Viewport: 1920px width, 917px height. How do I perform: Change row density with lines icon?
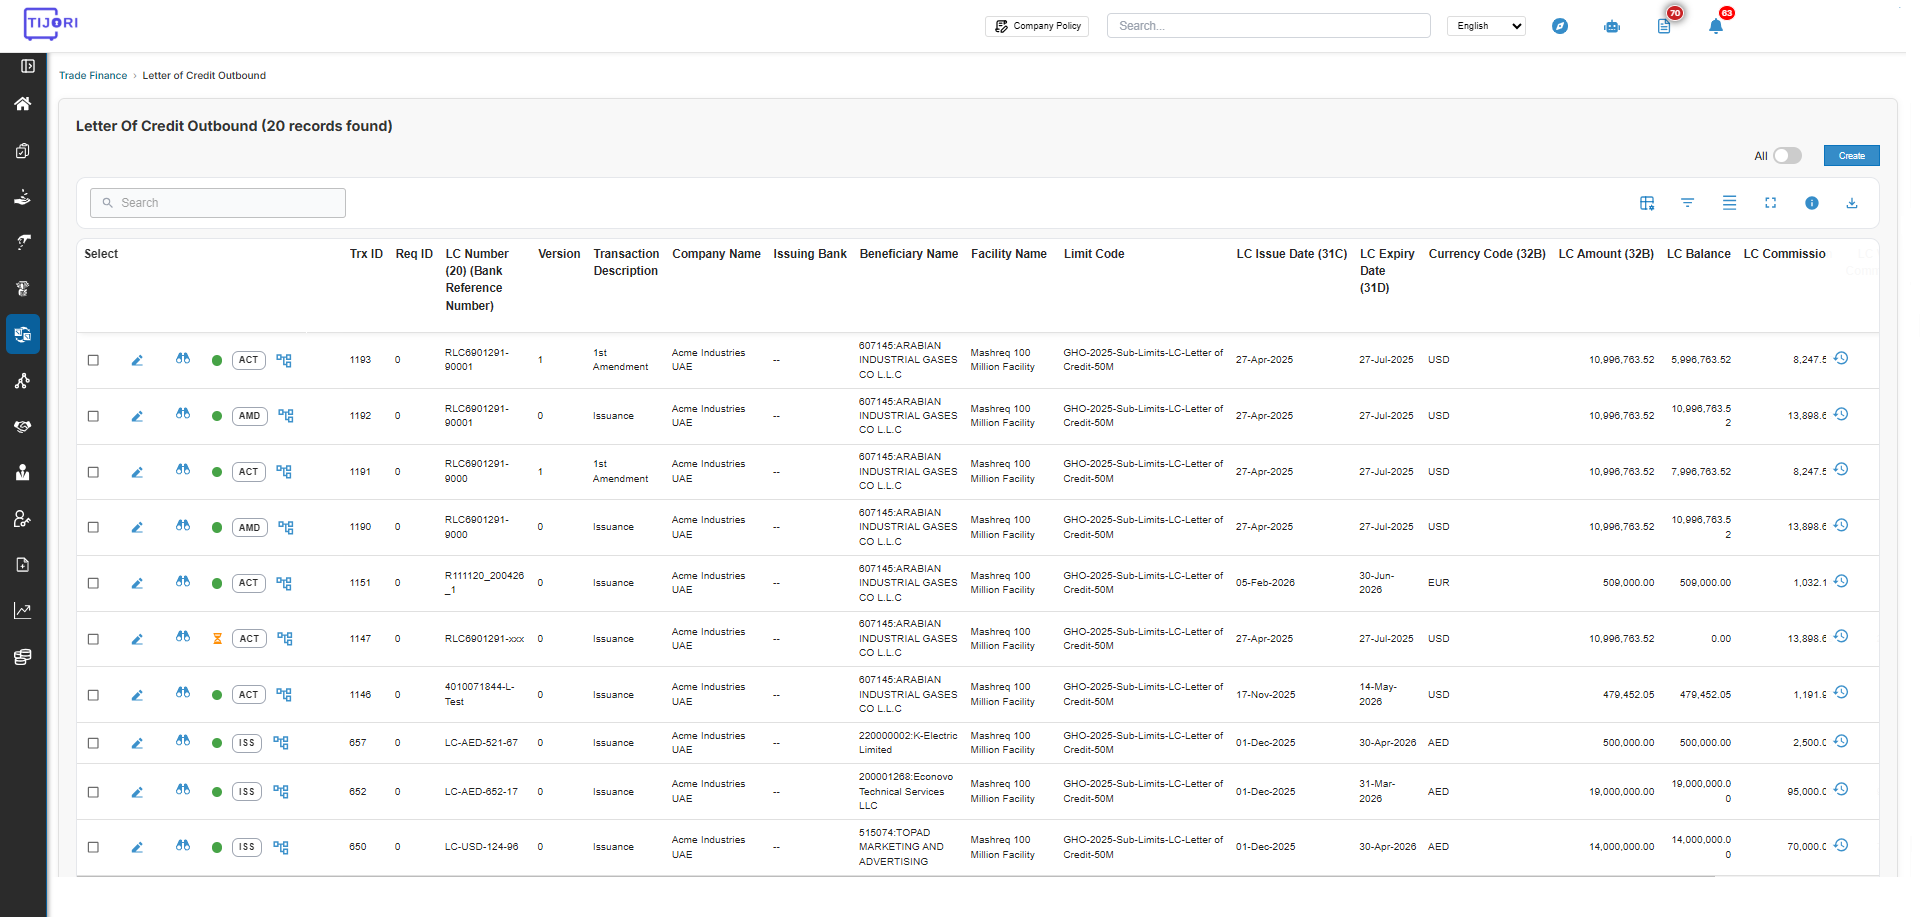coord(1730,203)
